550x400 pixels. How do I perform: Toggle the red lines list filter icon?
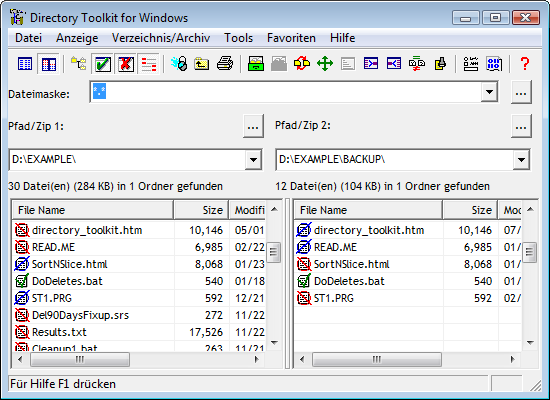tap(149, 64)
